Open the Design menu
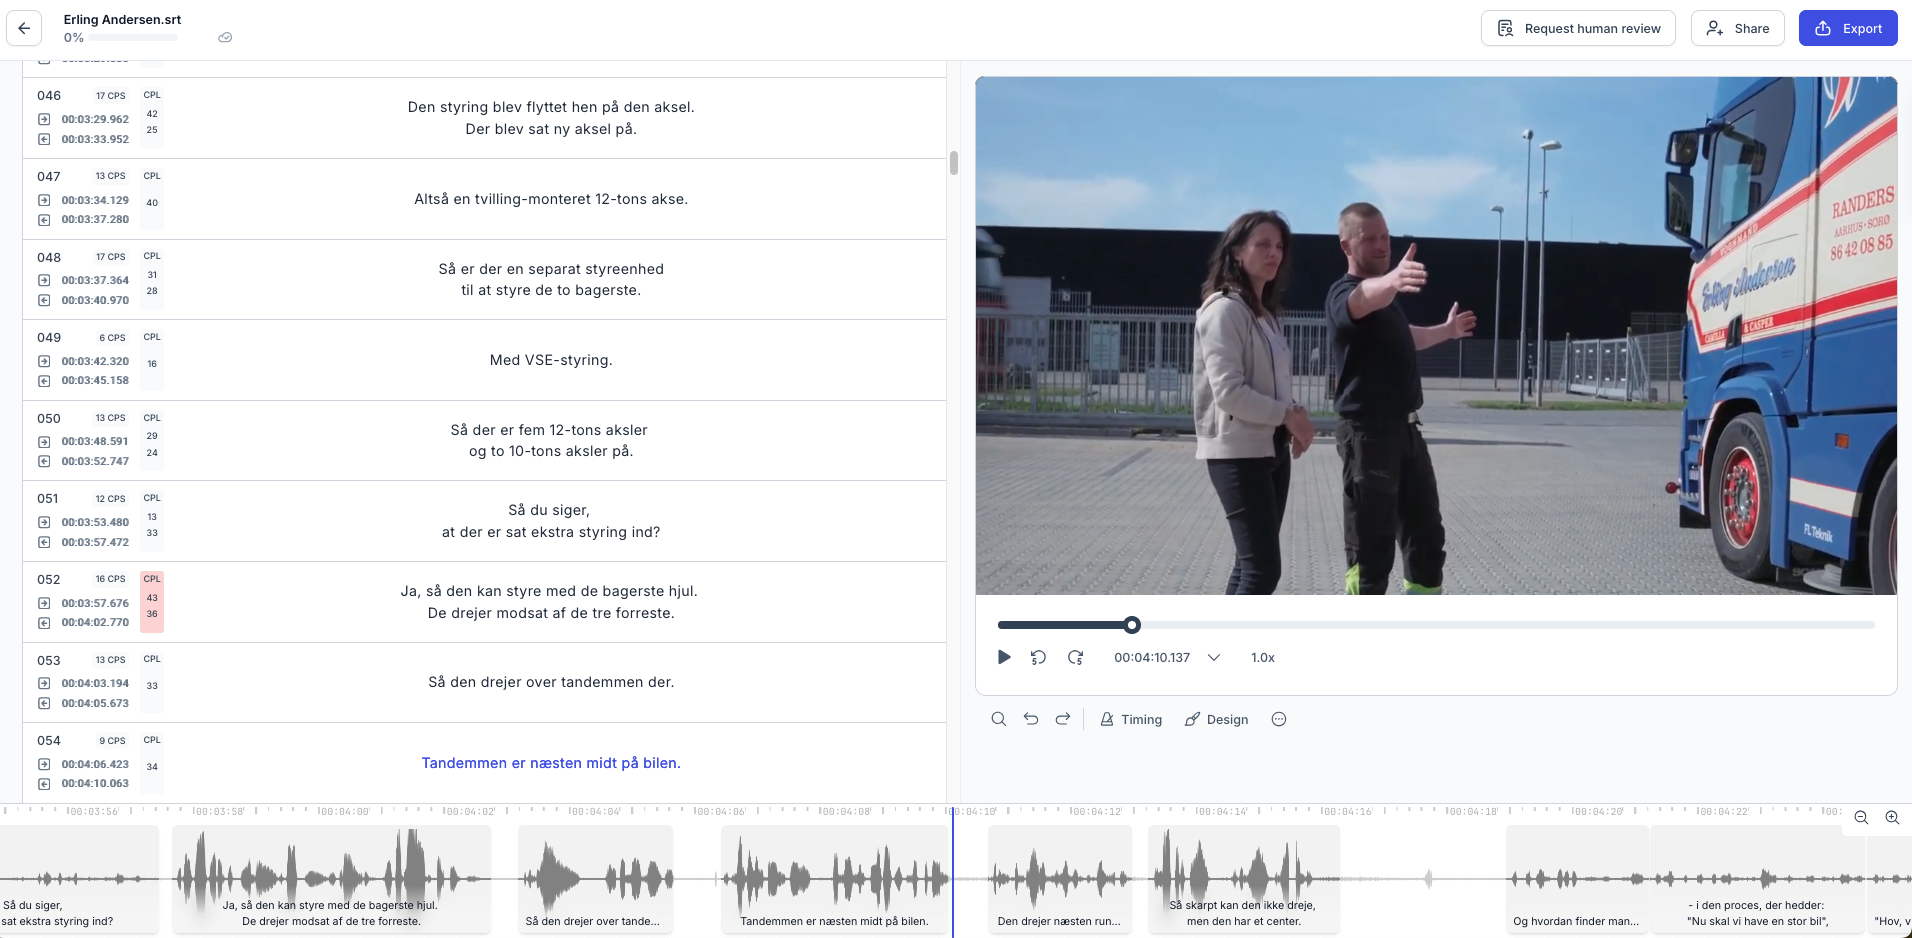 (x=1216, y=719)
